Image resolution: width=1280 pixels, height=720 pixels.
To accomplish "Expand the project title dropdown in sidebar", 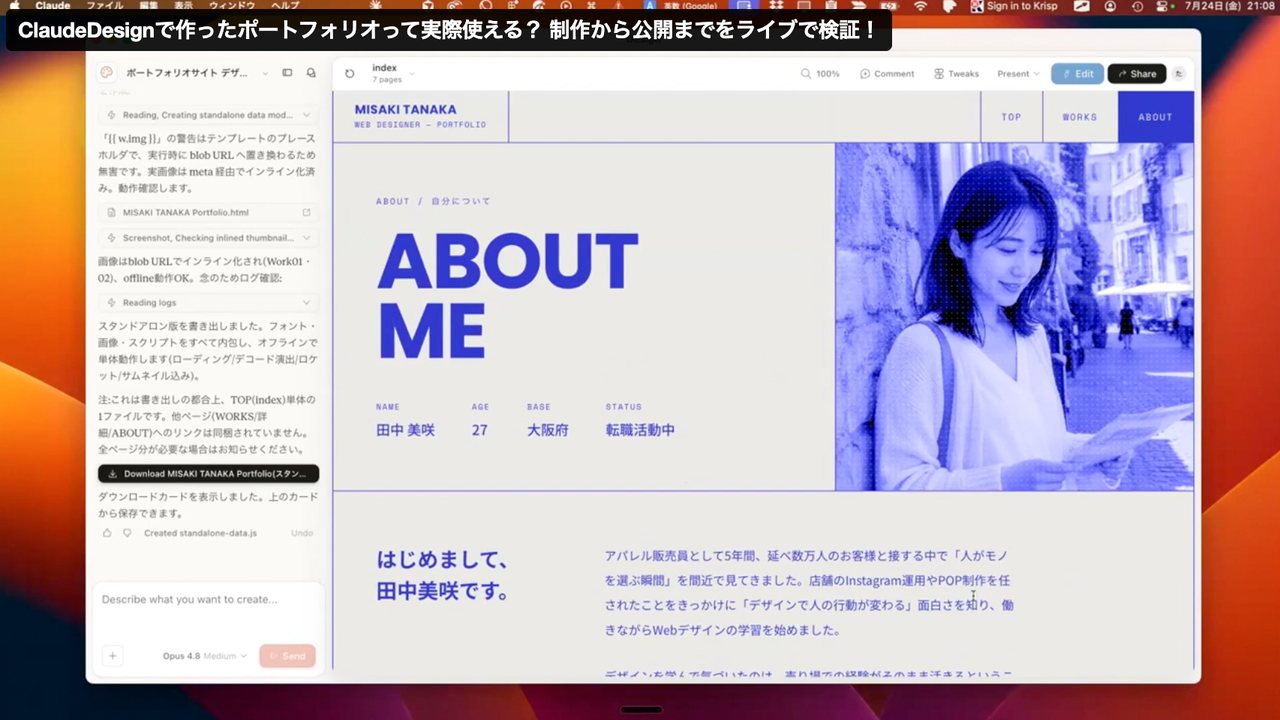I will tap(265, 73).
